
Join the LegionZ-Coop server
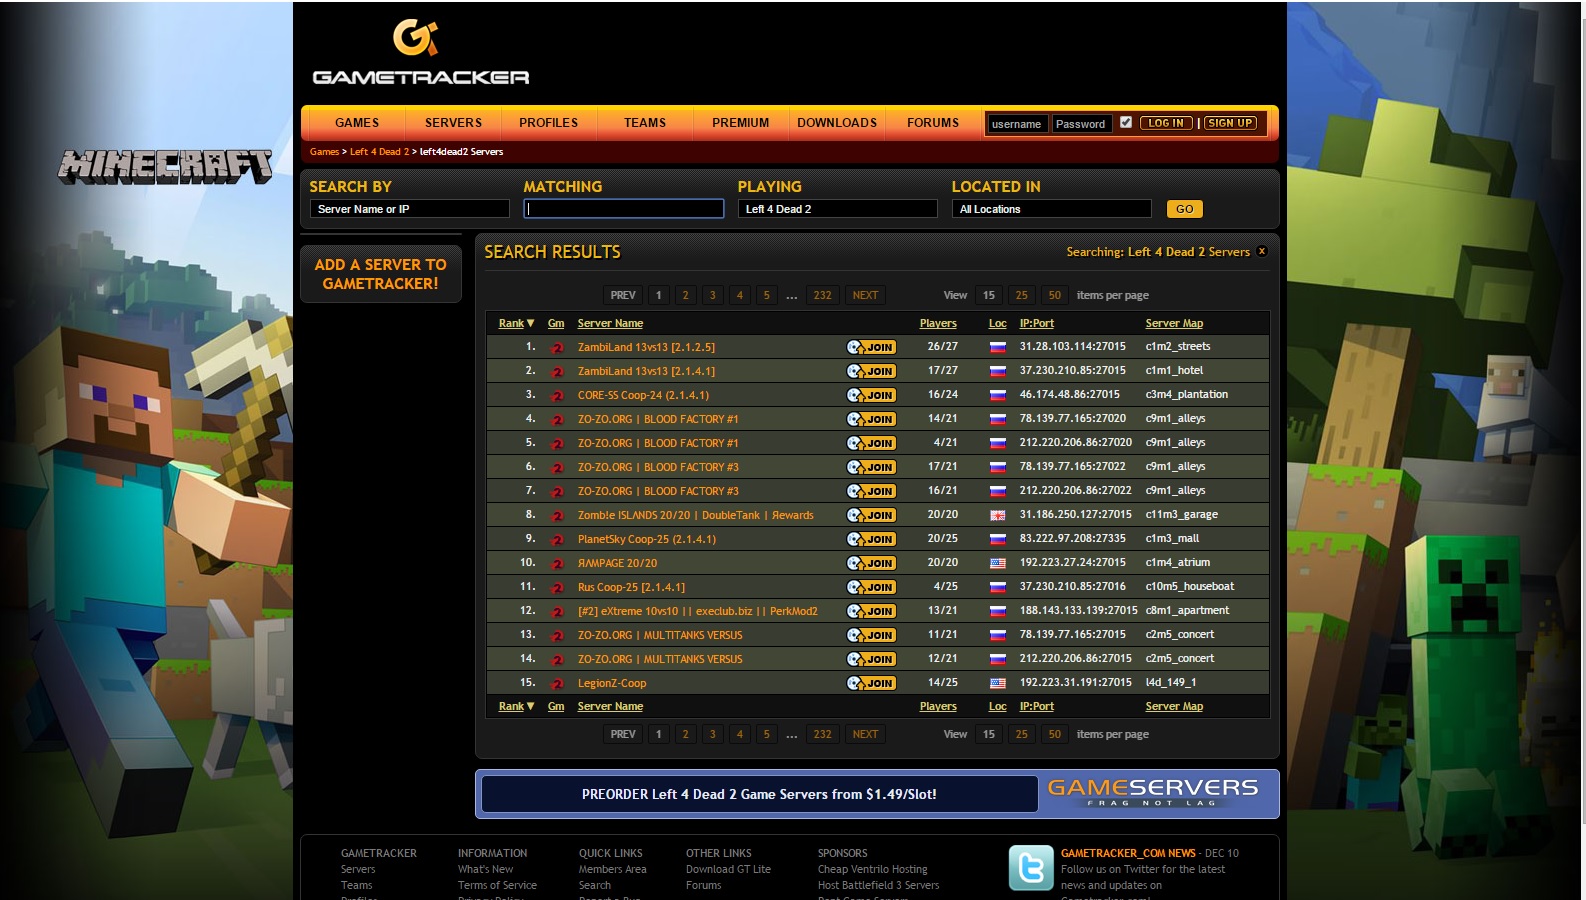pyautogui.click(x=871, y=683)
